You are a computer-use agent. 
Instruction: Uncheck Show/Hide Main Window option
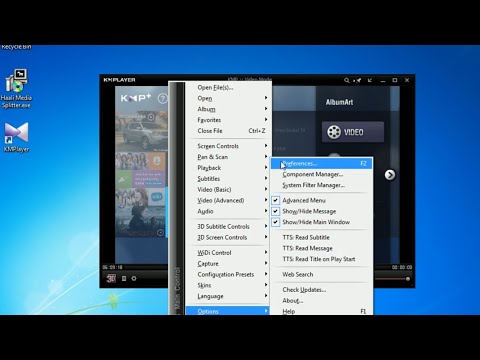coord(276,222)
